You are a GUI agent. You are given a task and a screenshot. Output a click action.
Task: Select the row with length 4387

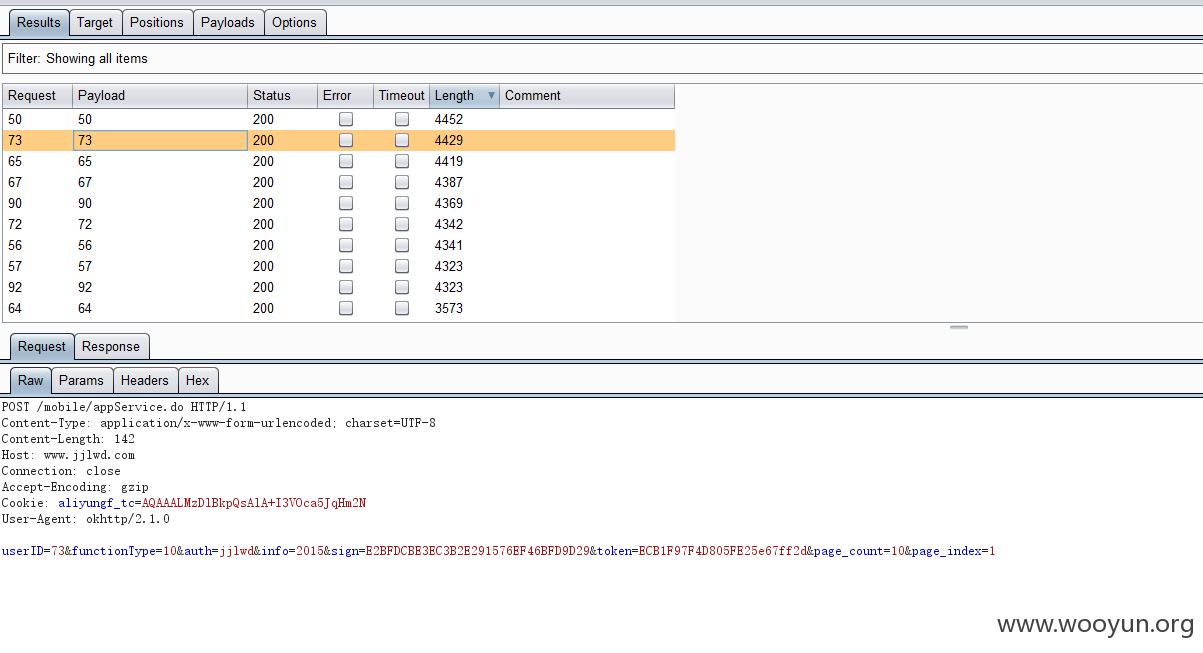pyautogui.click(x=339, y=182)
